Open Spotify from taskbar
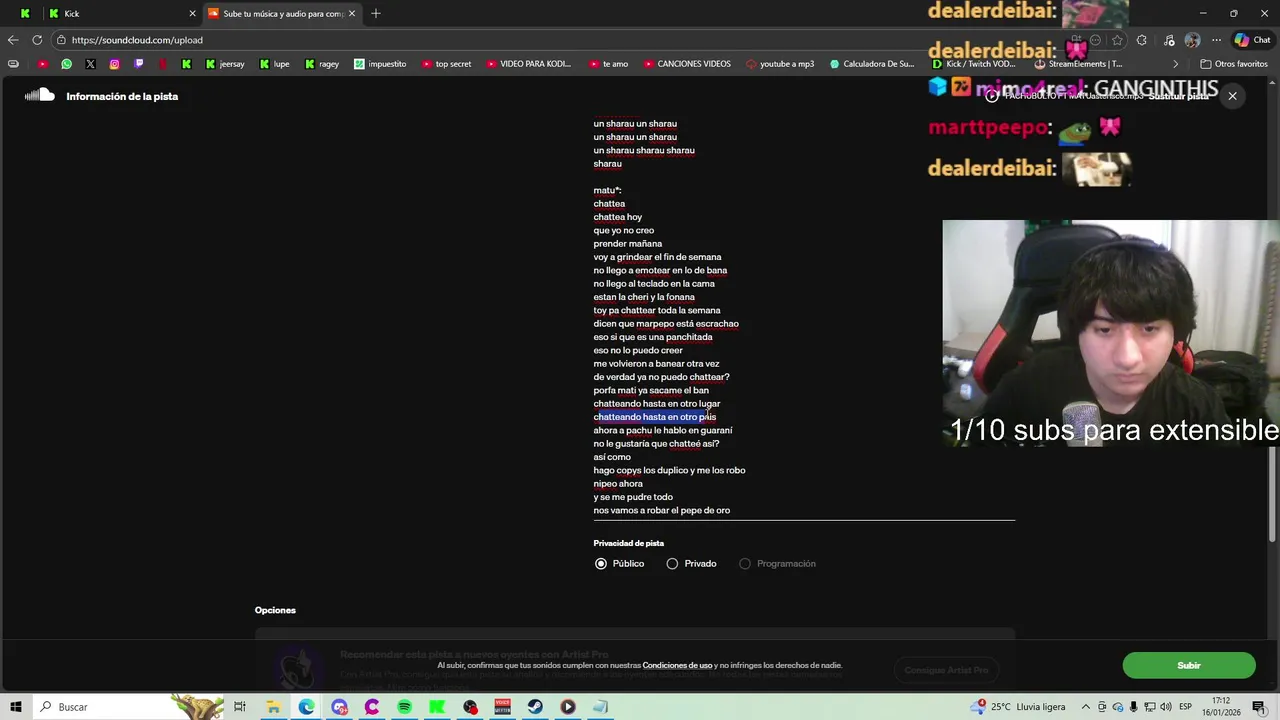This screenshot has height=720, width=1280. 404,707
